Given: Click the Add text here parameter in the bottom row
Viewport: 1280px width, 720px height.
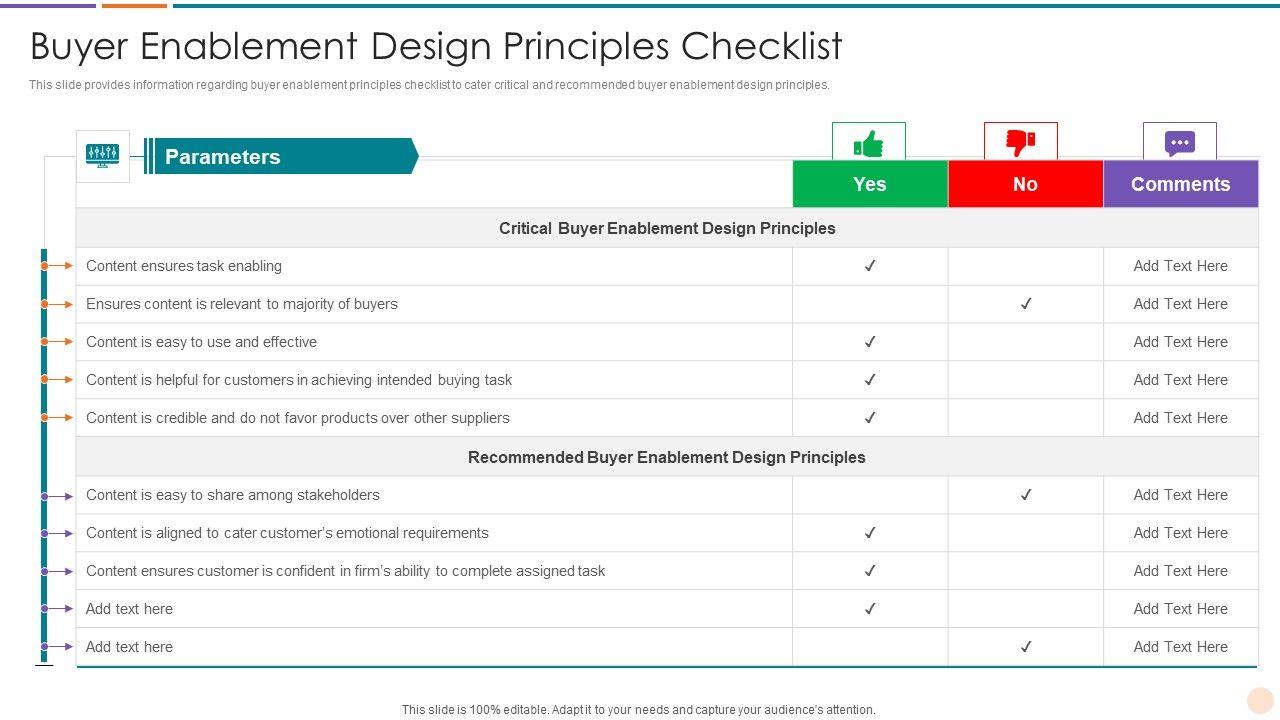Looking at the screenshot, I should pyautogui.click(x=129, y=647).
